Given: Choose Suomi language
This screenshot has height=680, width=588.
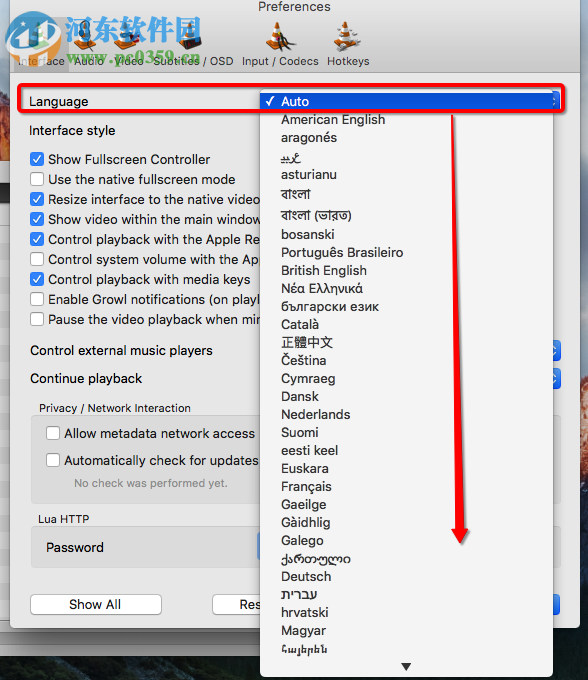Looking at the screenshot, I should (406, 432).
